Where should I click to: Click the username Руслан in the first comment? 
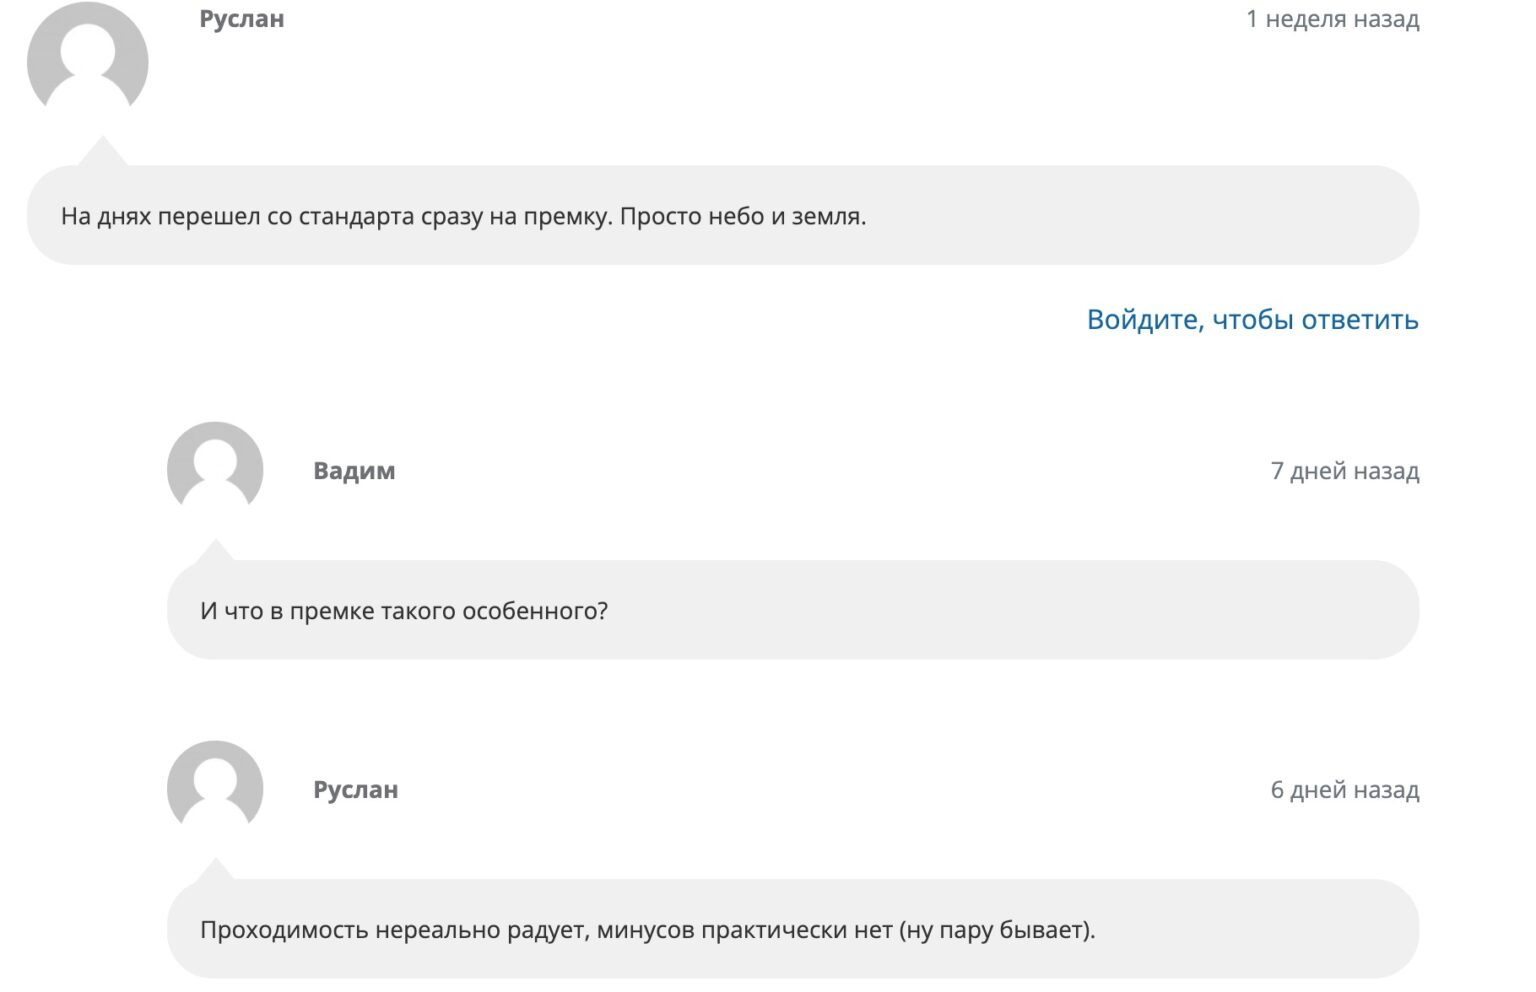[240, 18]
